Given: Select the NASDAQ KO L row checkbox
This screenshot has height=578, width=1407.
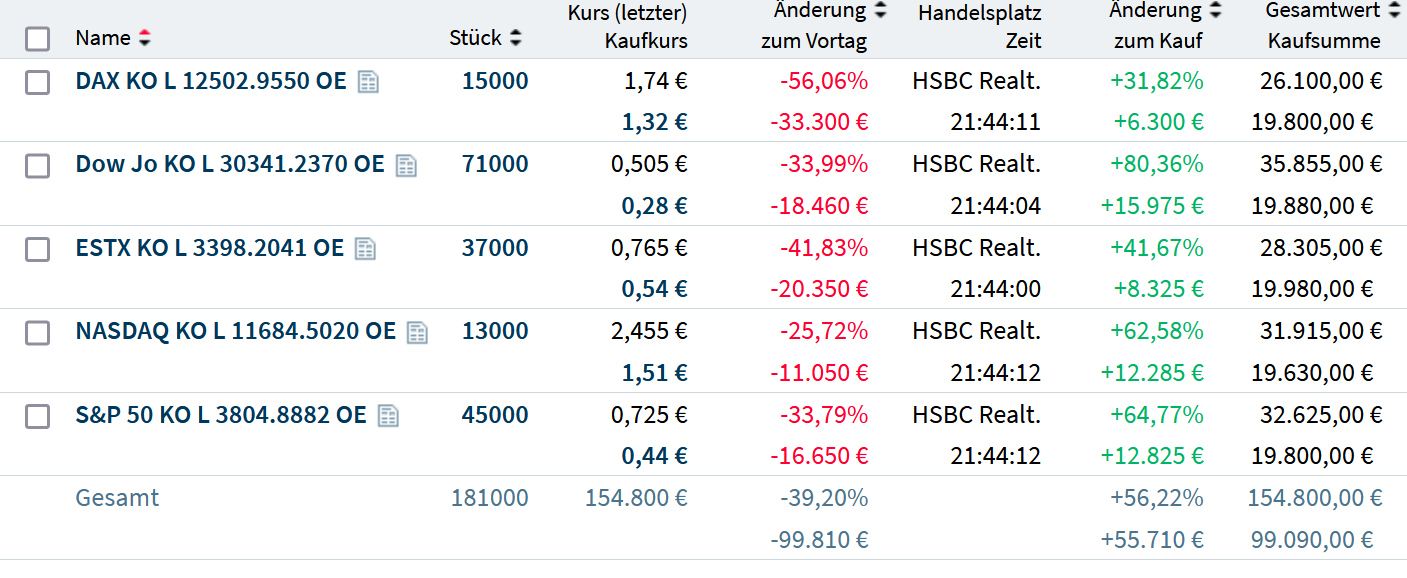Looking at the screenshot, I should (37, 332).
